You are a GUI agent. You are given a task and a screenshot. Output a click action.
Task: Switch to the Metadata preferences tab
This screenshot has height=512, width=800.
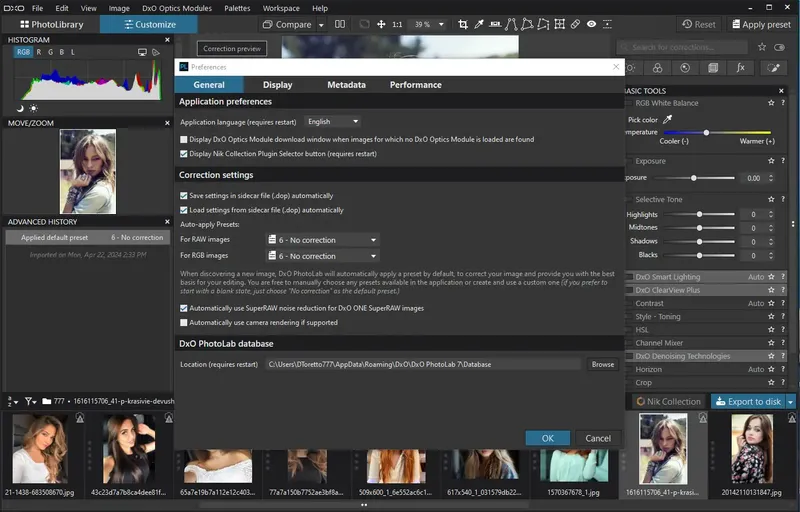346,85
